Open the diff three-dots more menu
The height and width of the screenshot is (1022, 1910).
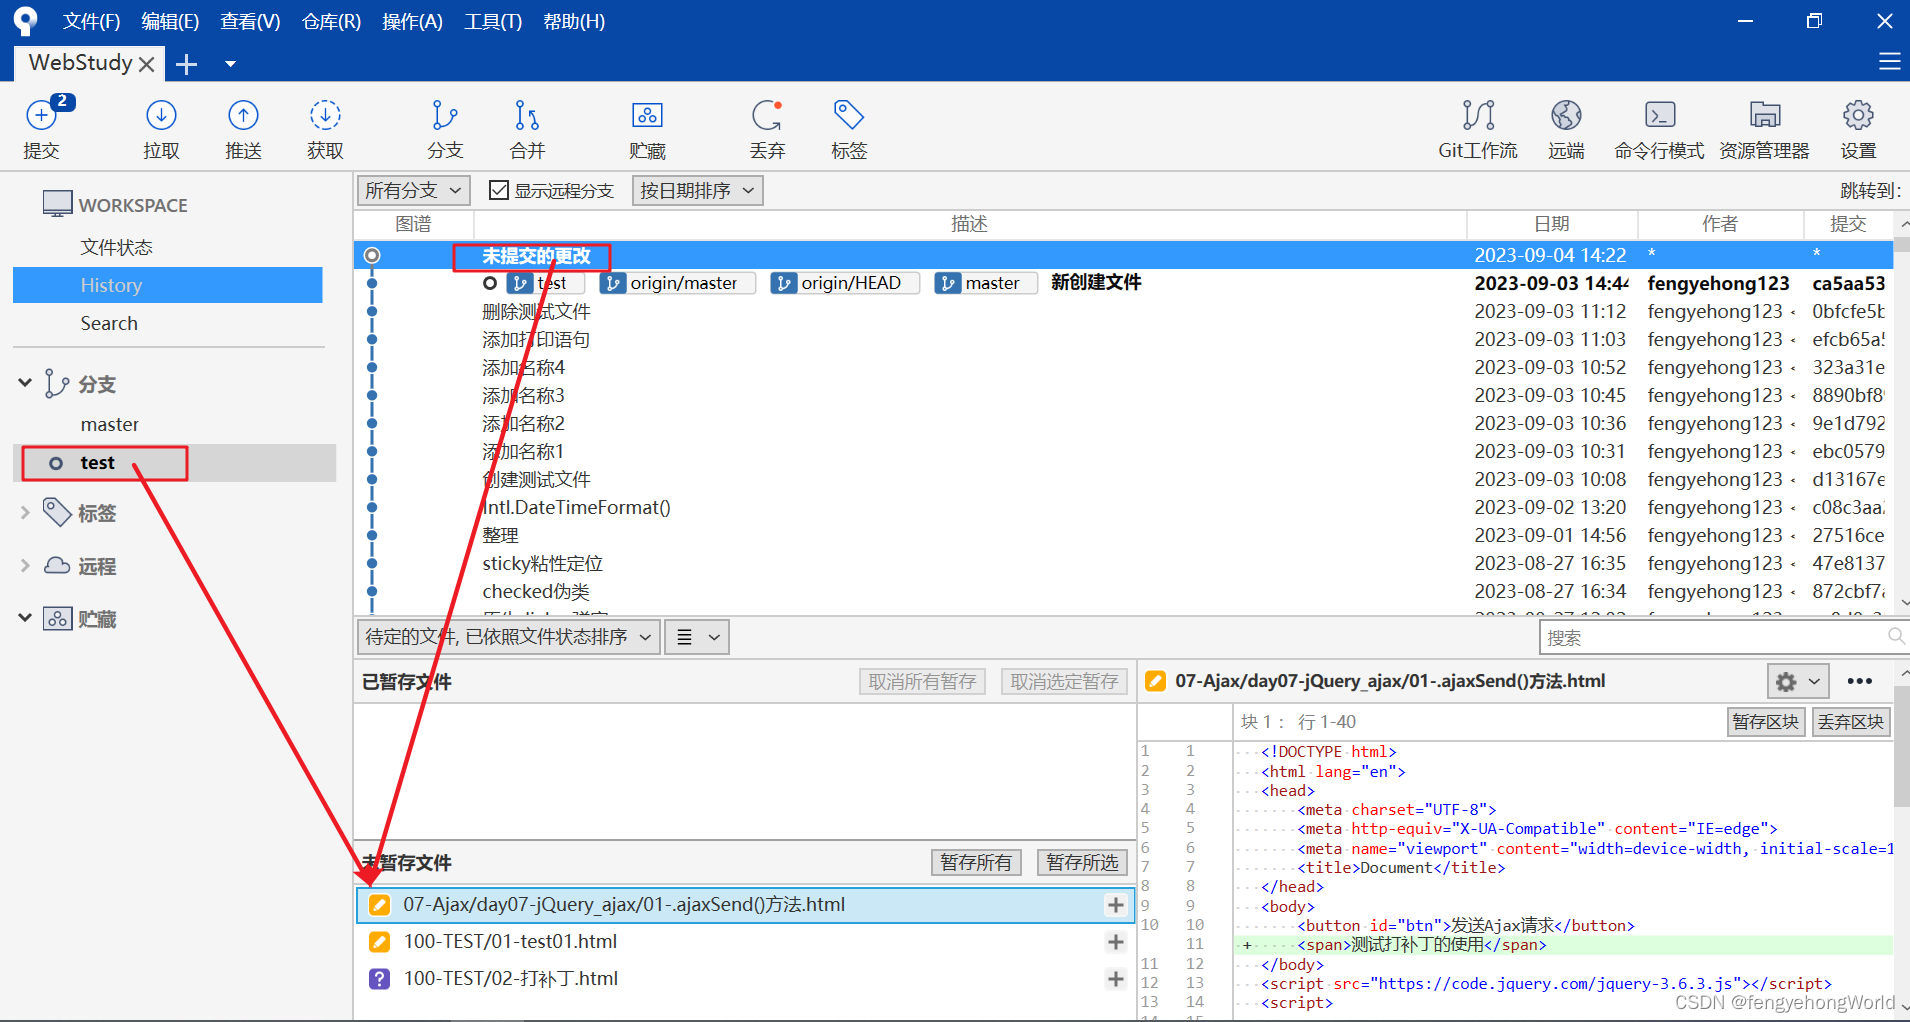coord(1860,681)
